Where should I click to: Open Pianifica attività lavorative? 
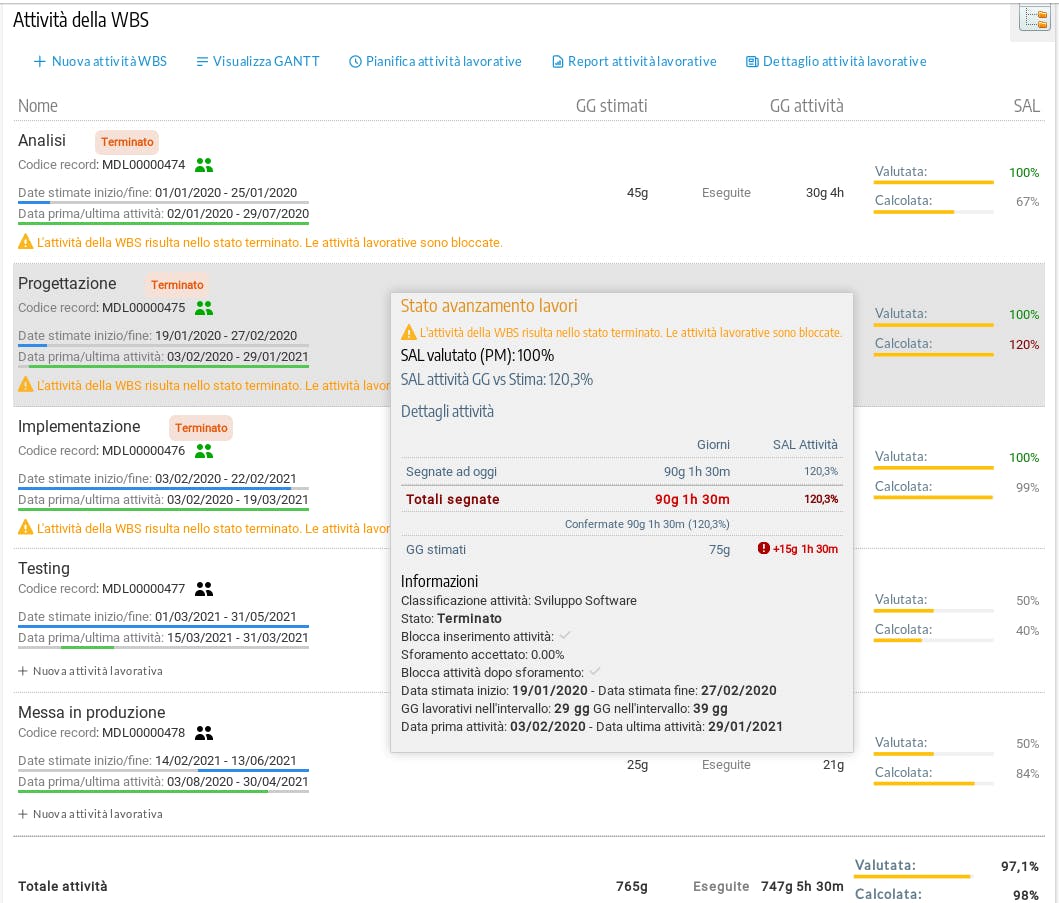(435, 62)
